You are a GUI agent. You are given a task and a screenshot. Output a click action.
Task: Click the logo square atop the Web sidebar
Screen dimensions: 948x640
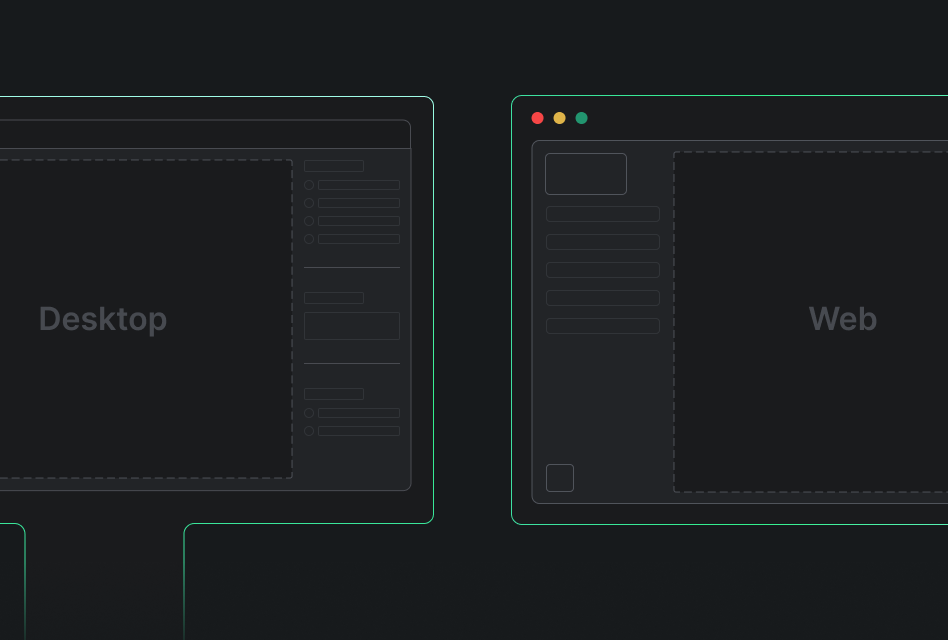tap(585, 173)
